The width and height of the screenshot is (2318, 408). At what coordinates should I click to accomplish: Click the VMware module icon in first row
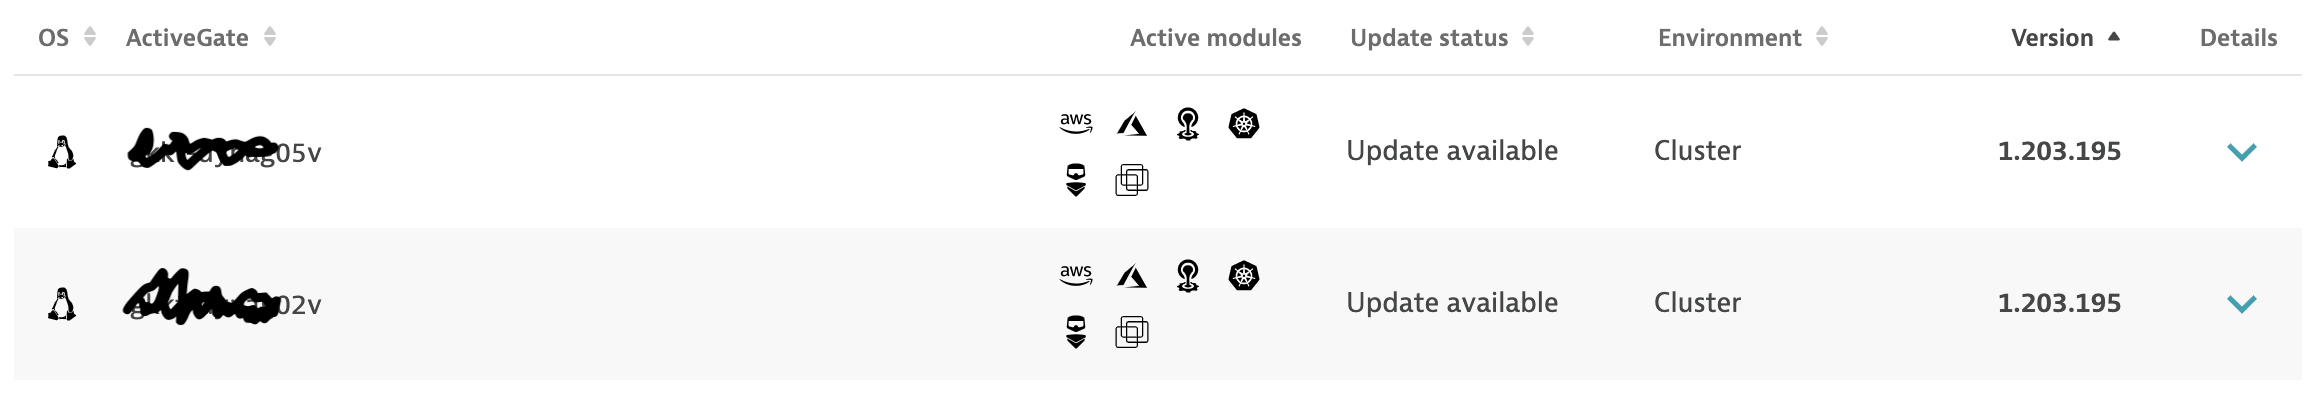[1131, 180]
